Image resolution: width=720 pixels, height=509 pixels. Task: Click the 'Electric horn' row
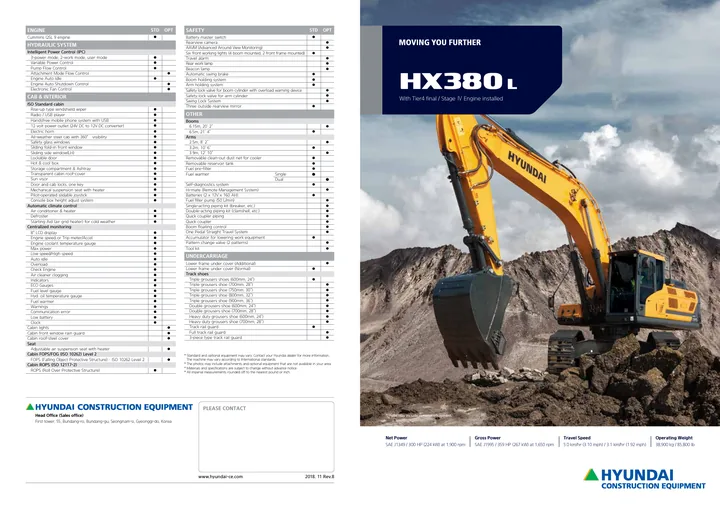click(101, 131)
